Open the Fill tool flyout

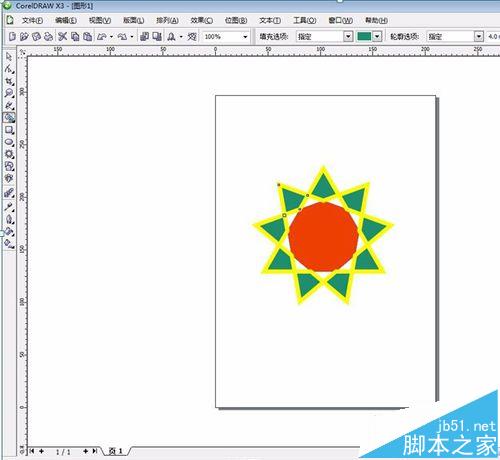[x=9, y=232]
